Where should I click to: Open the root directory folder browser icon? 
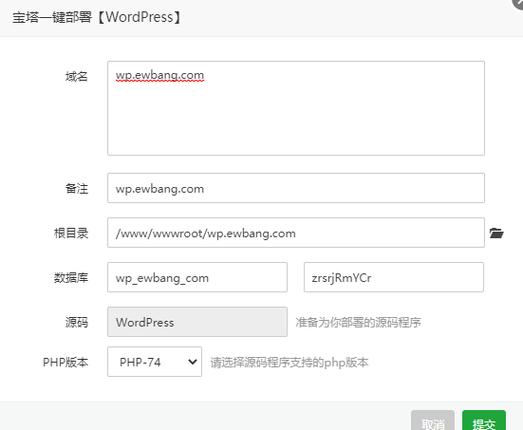[496, 233]
